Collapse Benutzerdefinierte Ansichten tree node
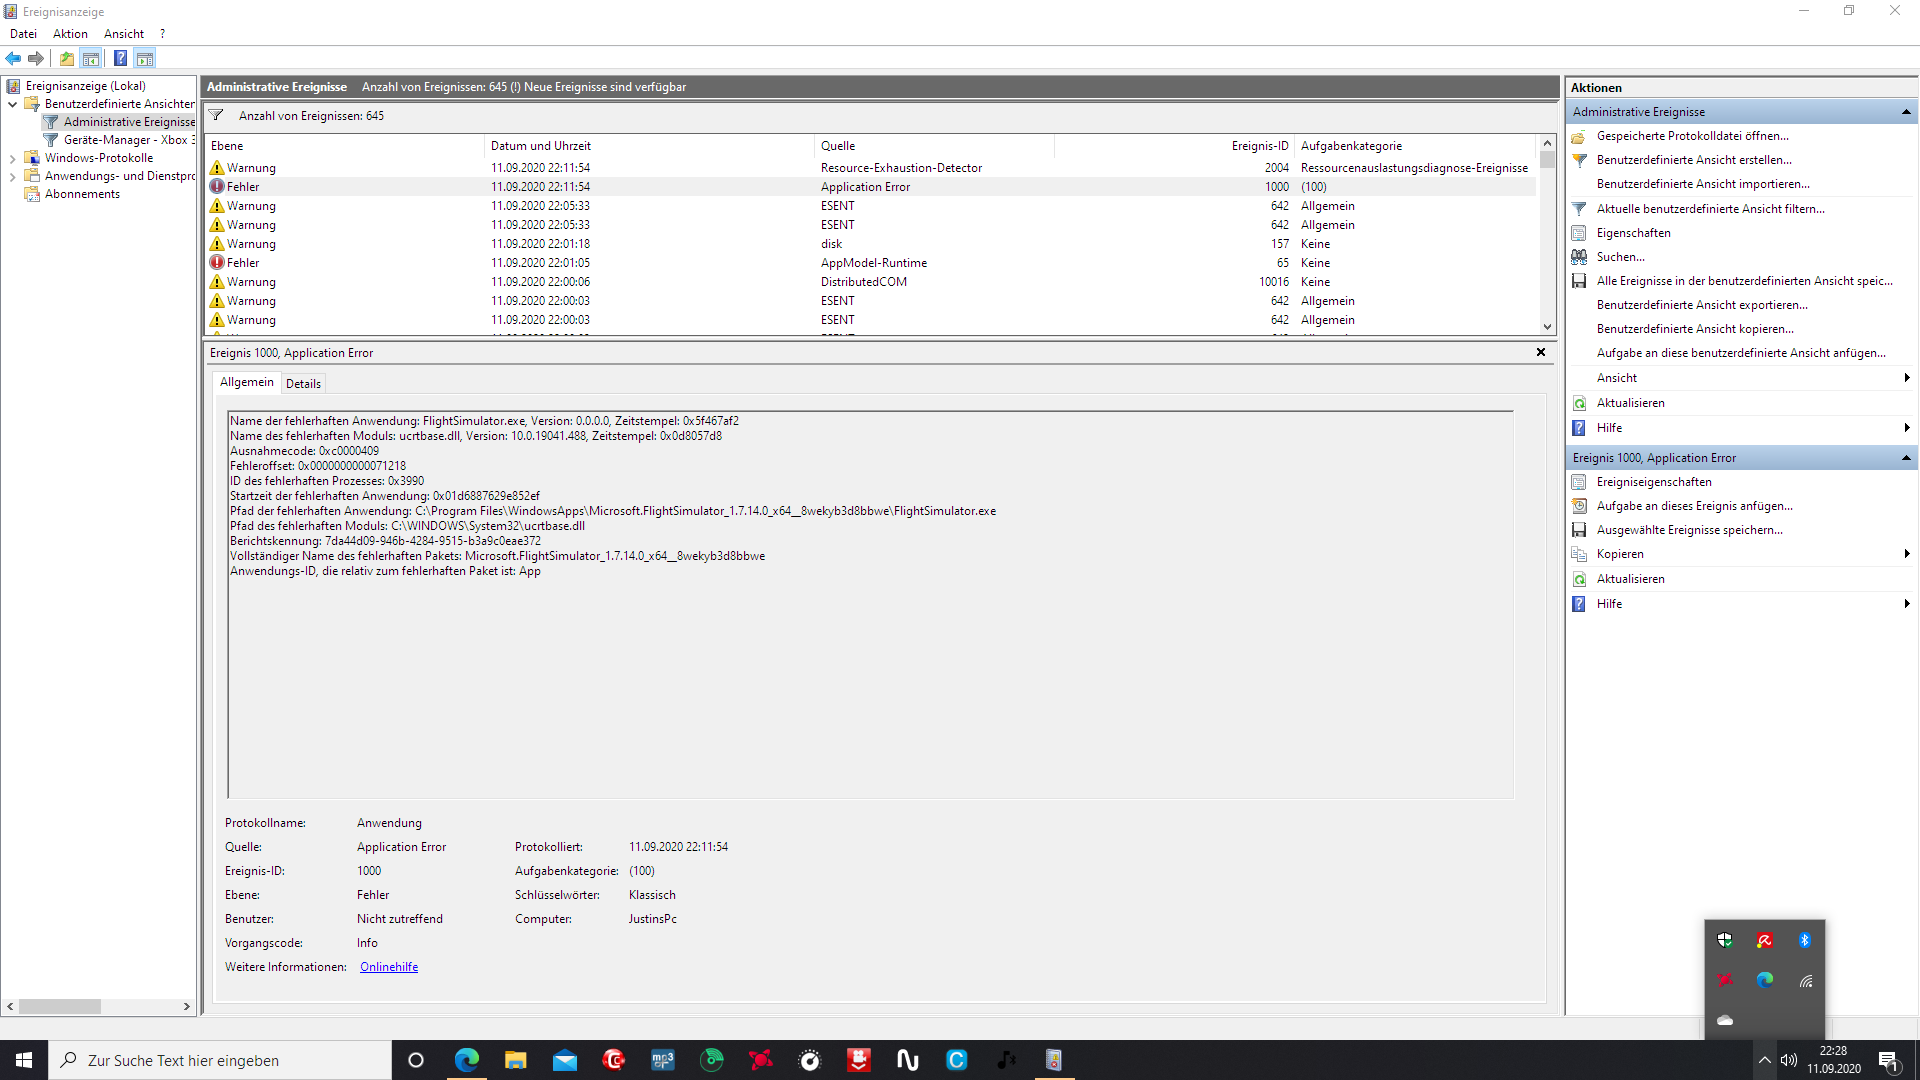 12,104
